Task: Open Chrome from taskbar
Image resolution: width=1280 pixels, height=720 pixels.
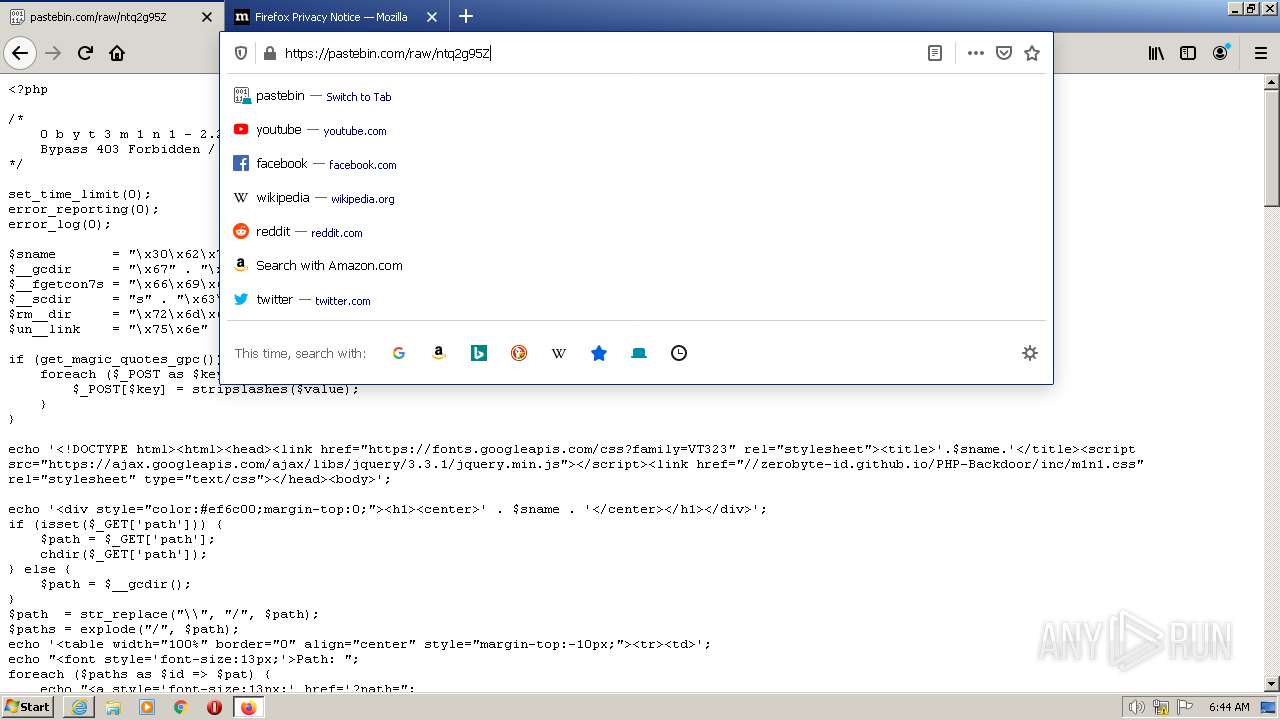Action: tap(181, 707)
